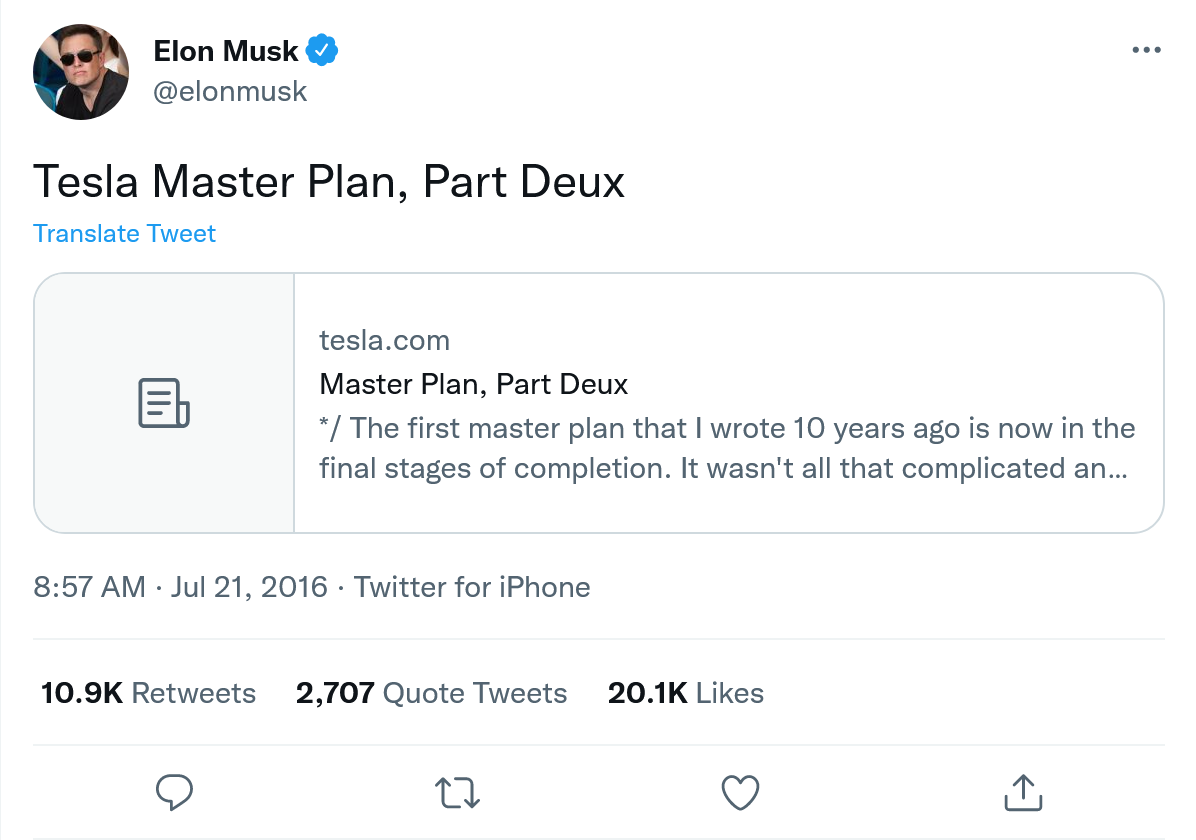
Task: Like the tweet with the heart icon
Action: click(x=740, y=793)
